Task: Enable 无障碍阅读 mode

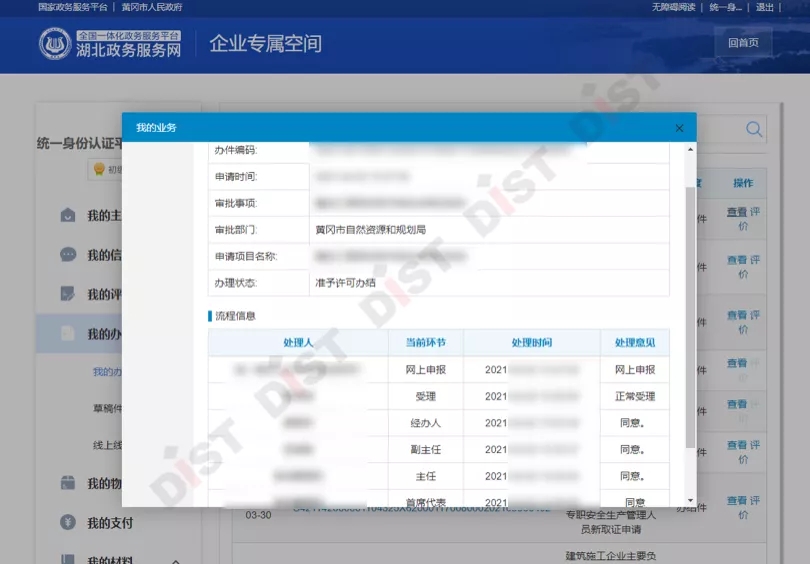Action: (673, 7)
